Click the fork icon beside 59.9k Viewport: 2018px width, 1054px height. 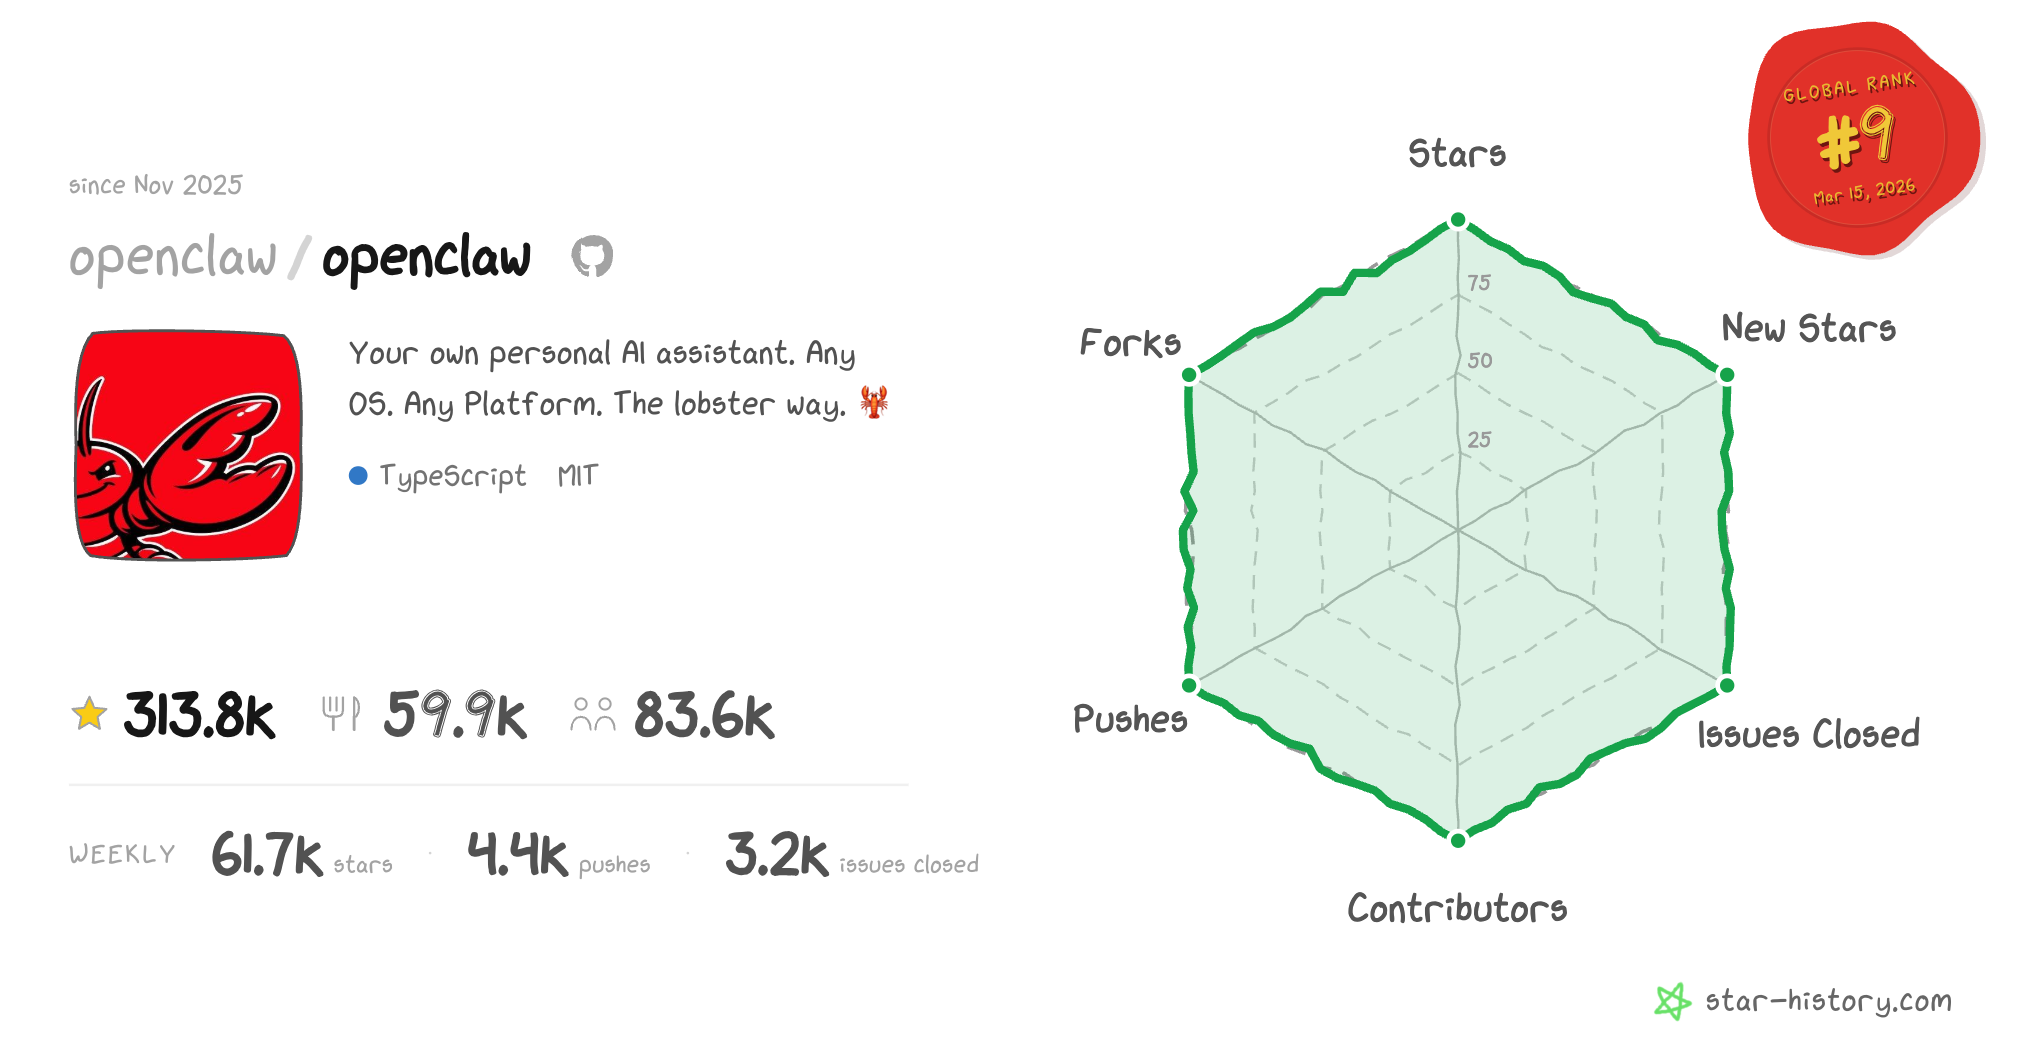point(340,714)
